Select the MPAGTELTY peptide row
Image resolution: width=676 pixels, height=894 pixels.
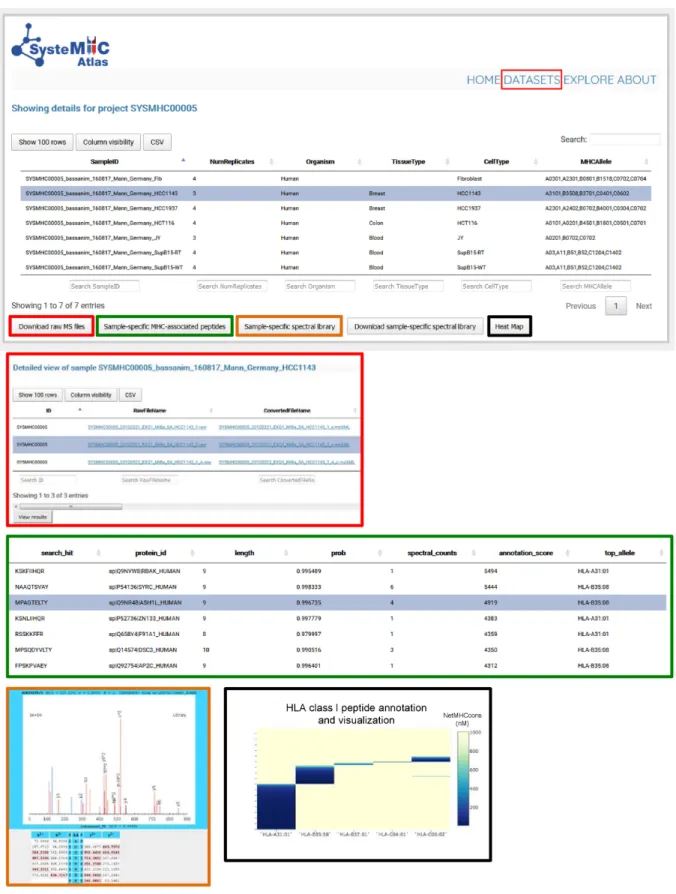tap(339, 603)
